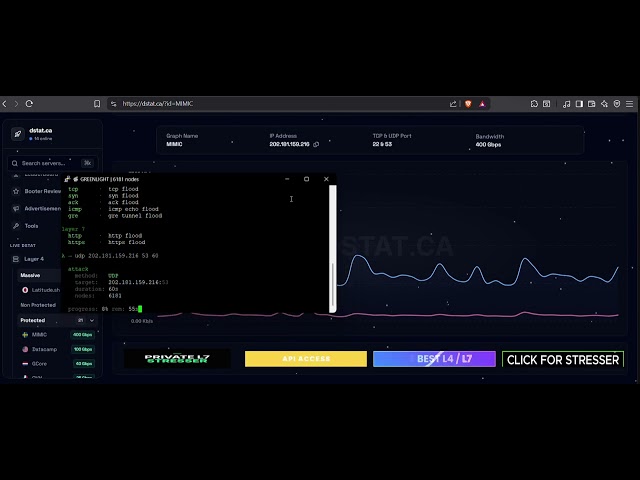
Task: Click the Graph Name MIMIC value
Action: click(174, 144)
